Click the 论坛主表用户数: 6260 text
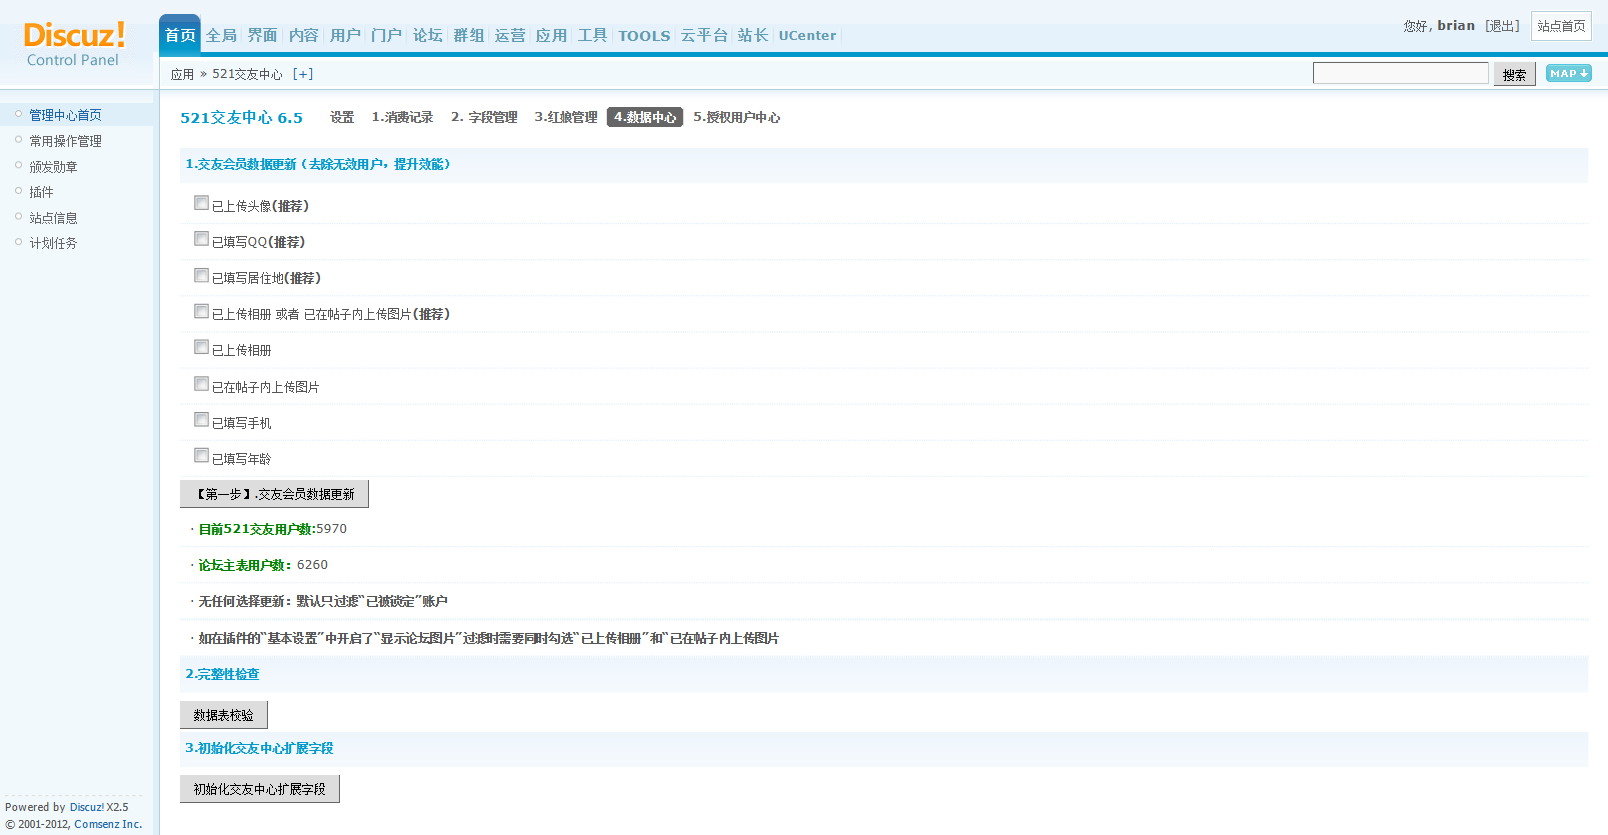 tap(263, 565)
